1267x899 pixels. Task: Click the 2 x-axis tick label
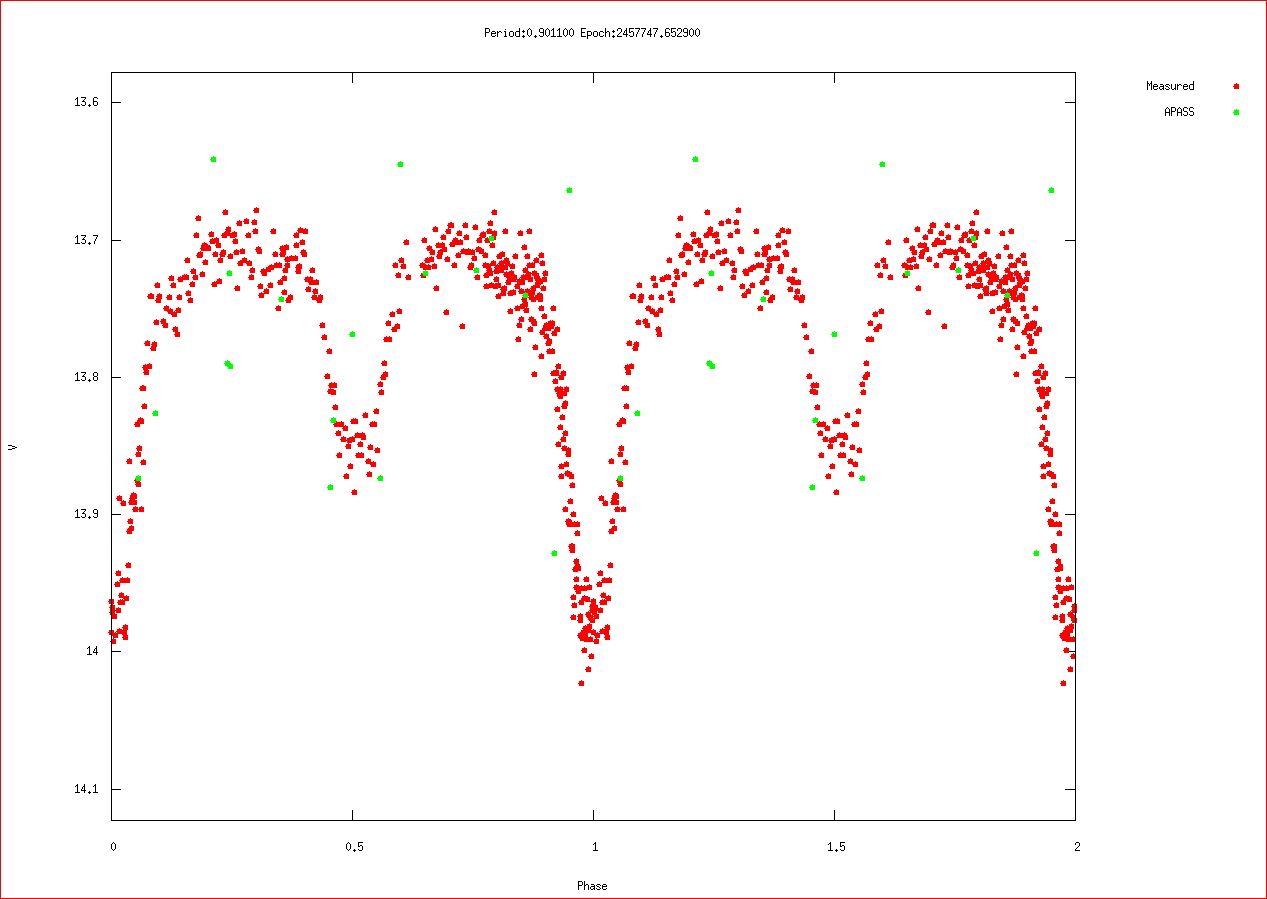1076,847
